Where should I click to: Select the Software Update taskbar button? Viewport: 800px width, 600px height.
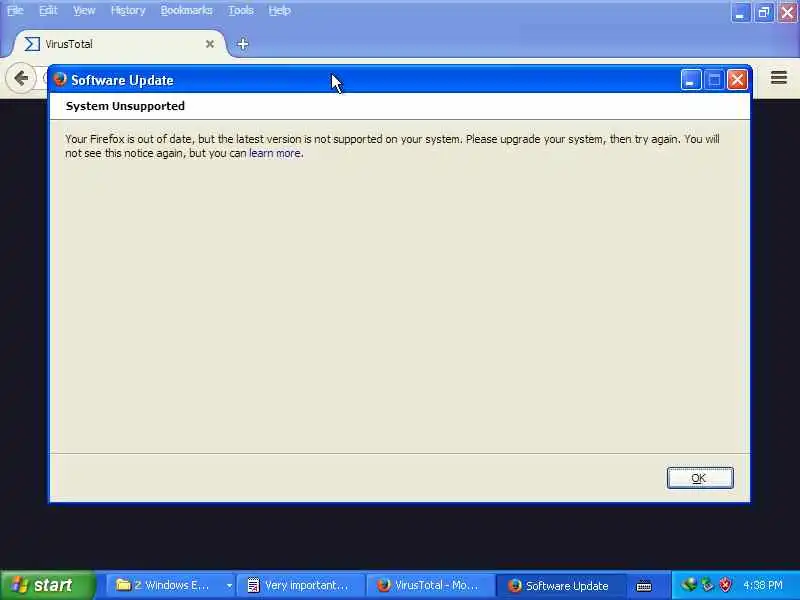(560, 585)
